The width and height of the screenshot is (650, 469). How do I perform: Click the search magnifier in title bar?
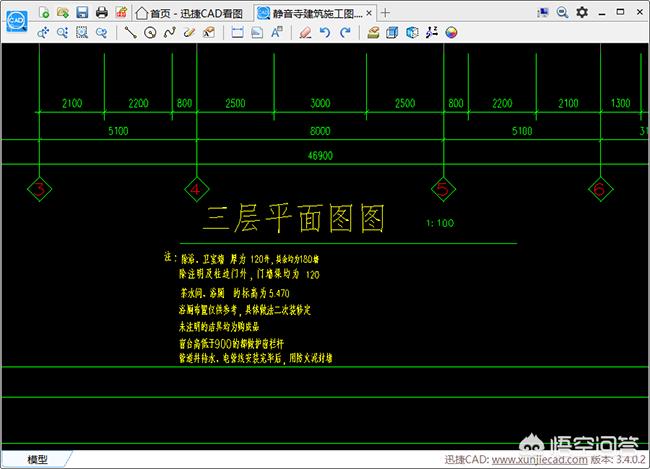coord(562,12)
